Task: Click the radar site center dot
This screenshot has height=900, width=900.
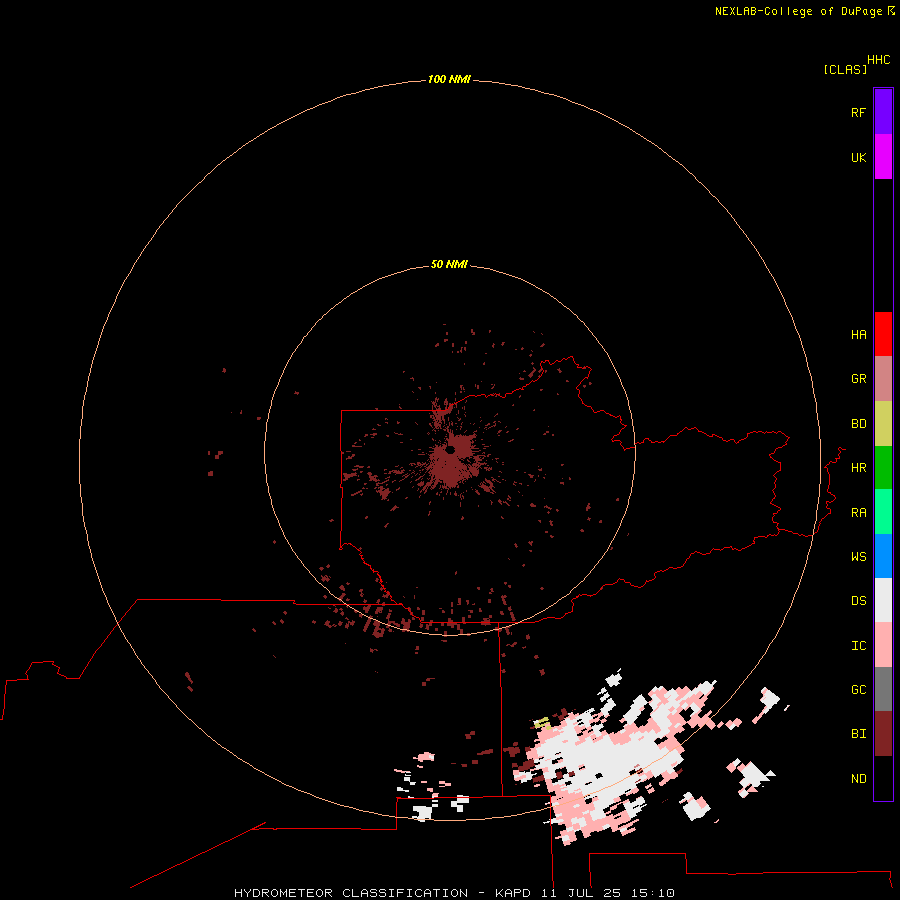Action: click(451, 450)
